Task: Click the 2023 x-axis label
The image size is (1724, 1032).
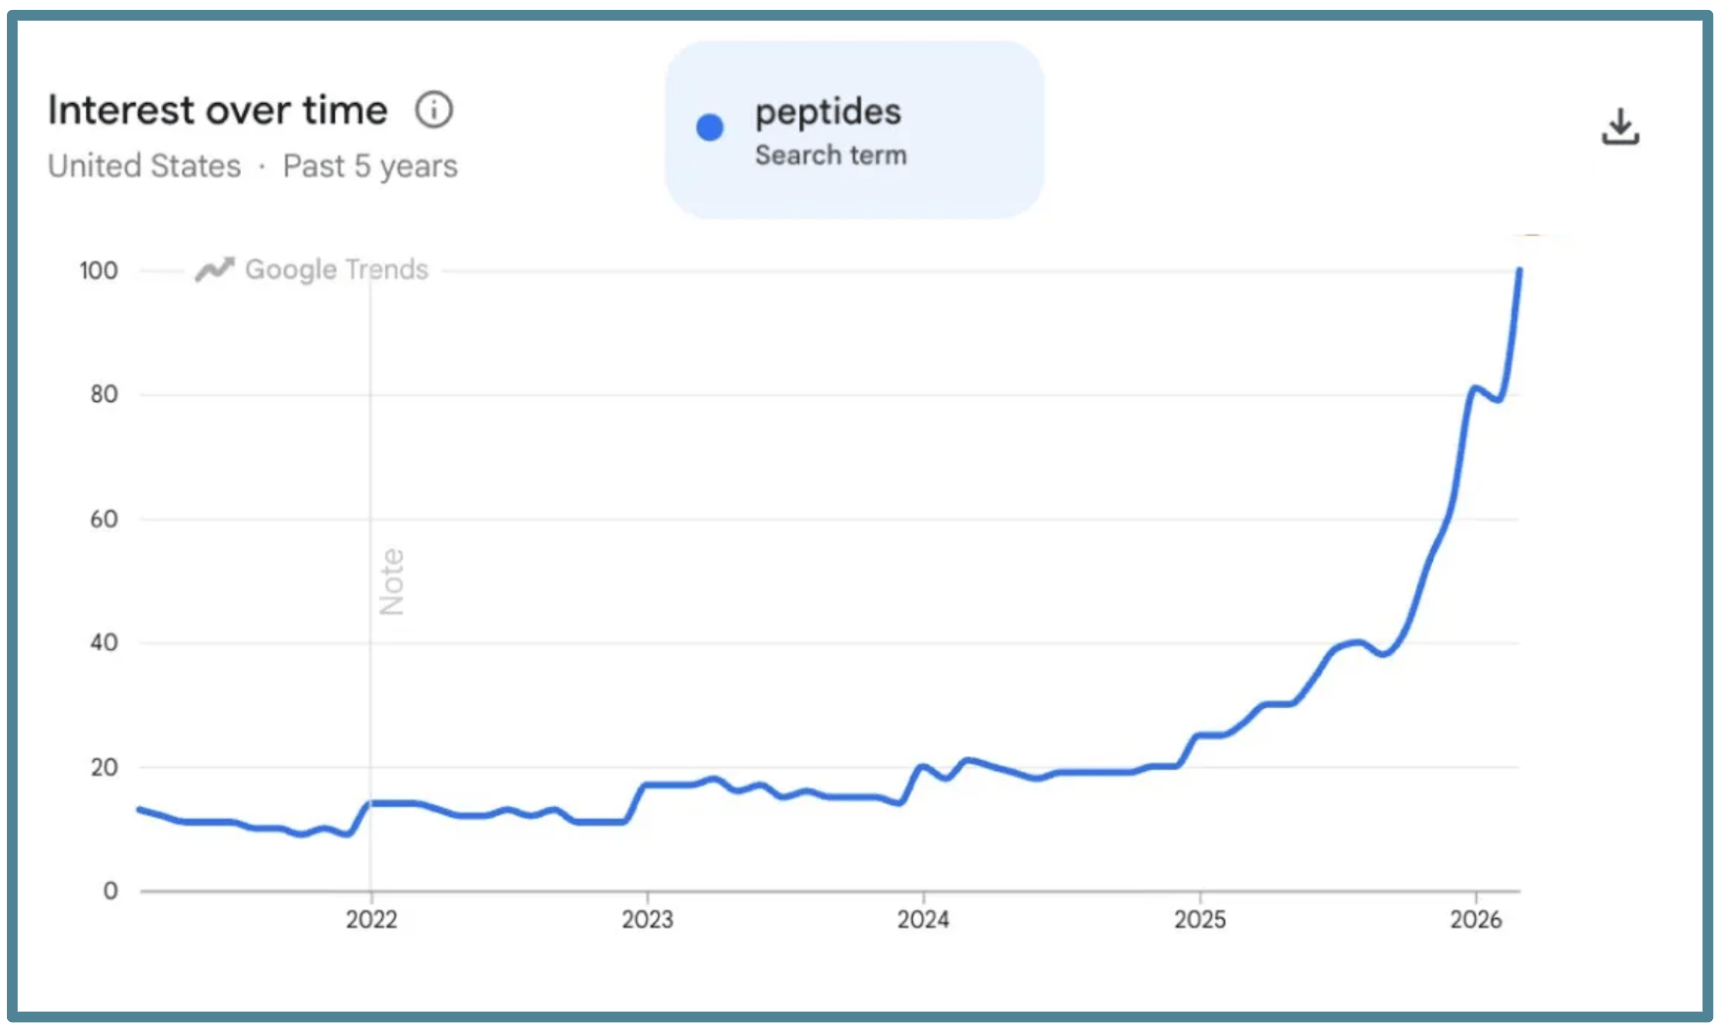Action: (x=647, y=920)
